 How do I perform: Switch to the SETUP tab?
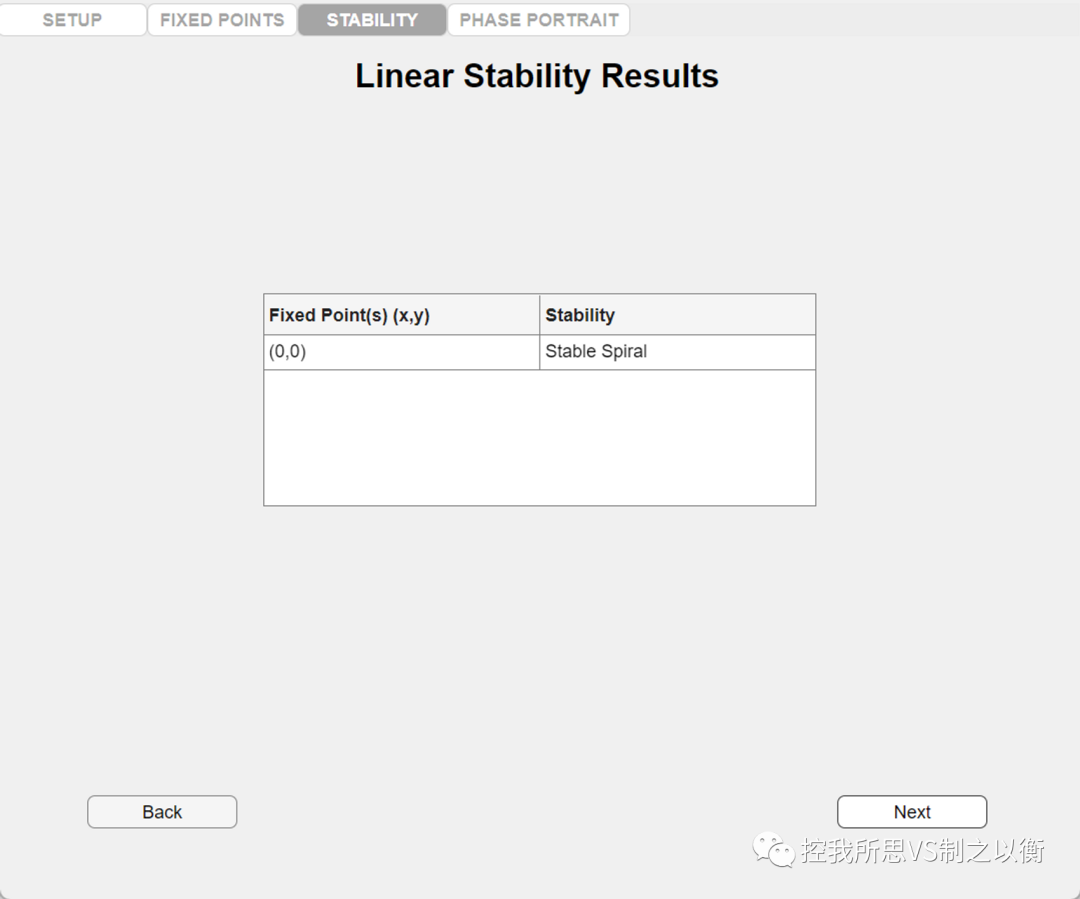click(x=73, y=20)
